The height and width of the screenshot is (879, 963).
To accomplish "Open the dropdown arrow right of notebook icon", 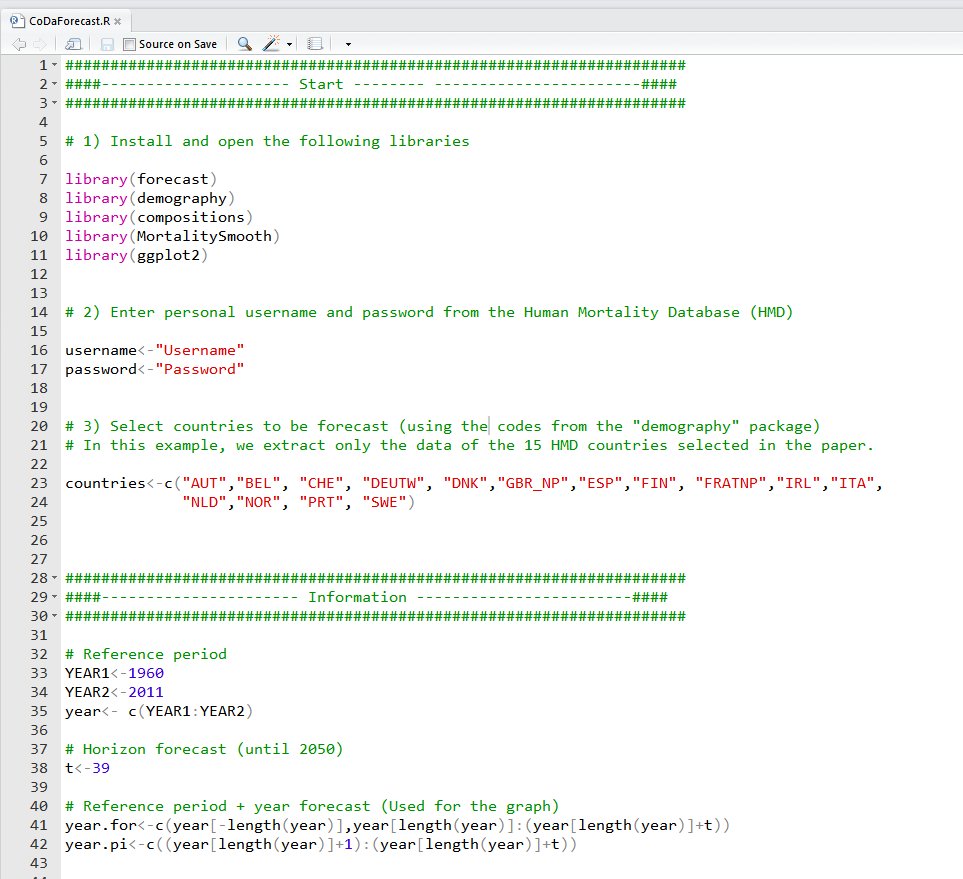I will click(348, 45).
